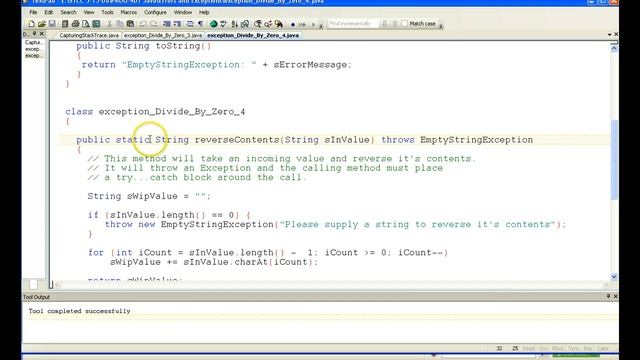Open the Configure menu
The width and height of the screenshot is (640, 360).
(155, 12)
